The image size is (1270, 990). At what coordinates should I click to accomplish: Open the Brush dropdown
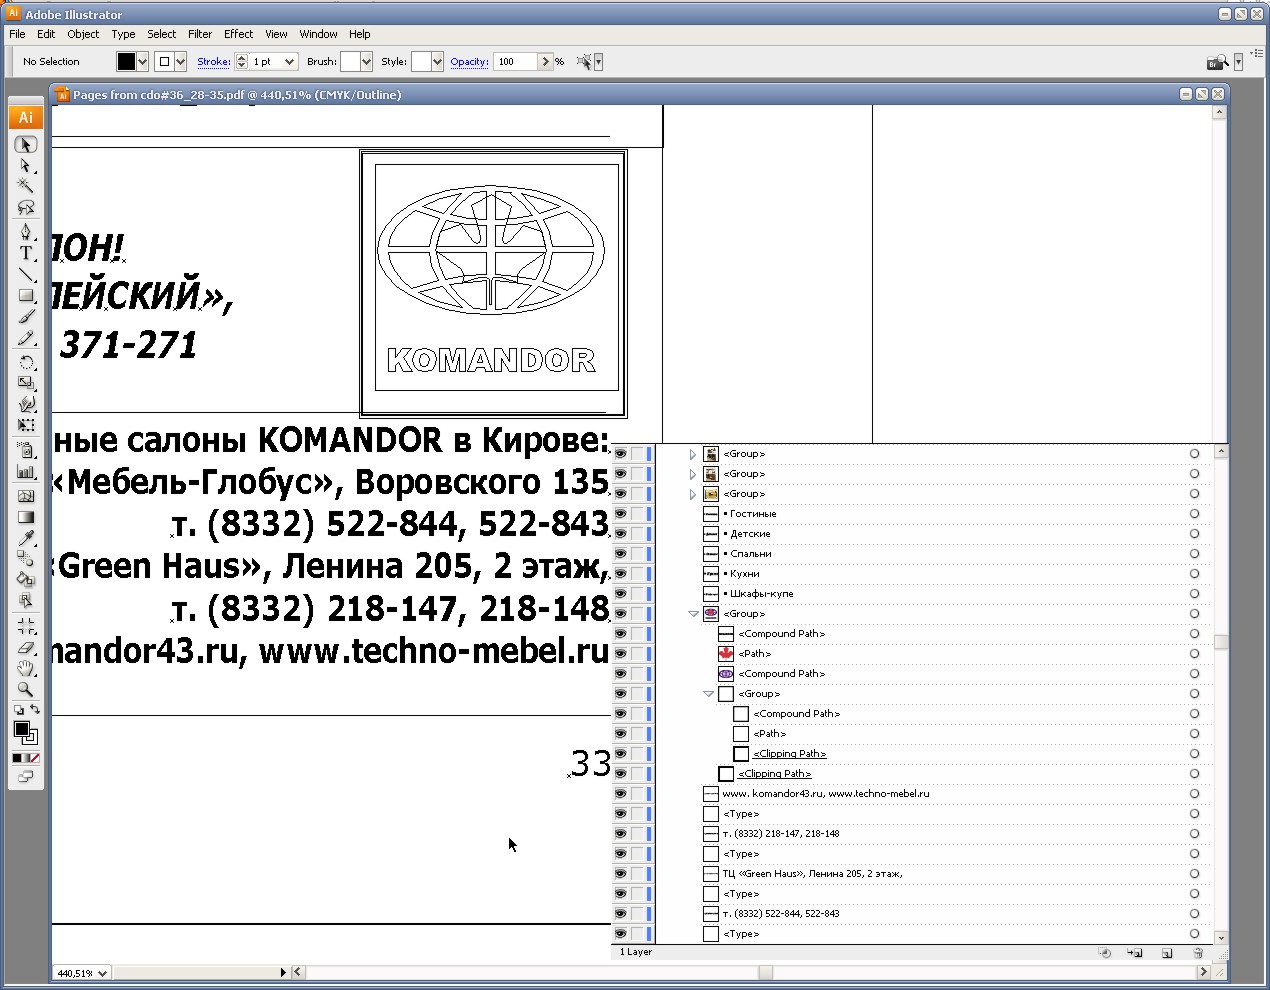[x=366, y=62]
